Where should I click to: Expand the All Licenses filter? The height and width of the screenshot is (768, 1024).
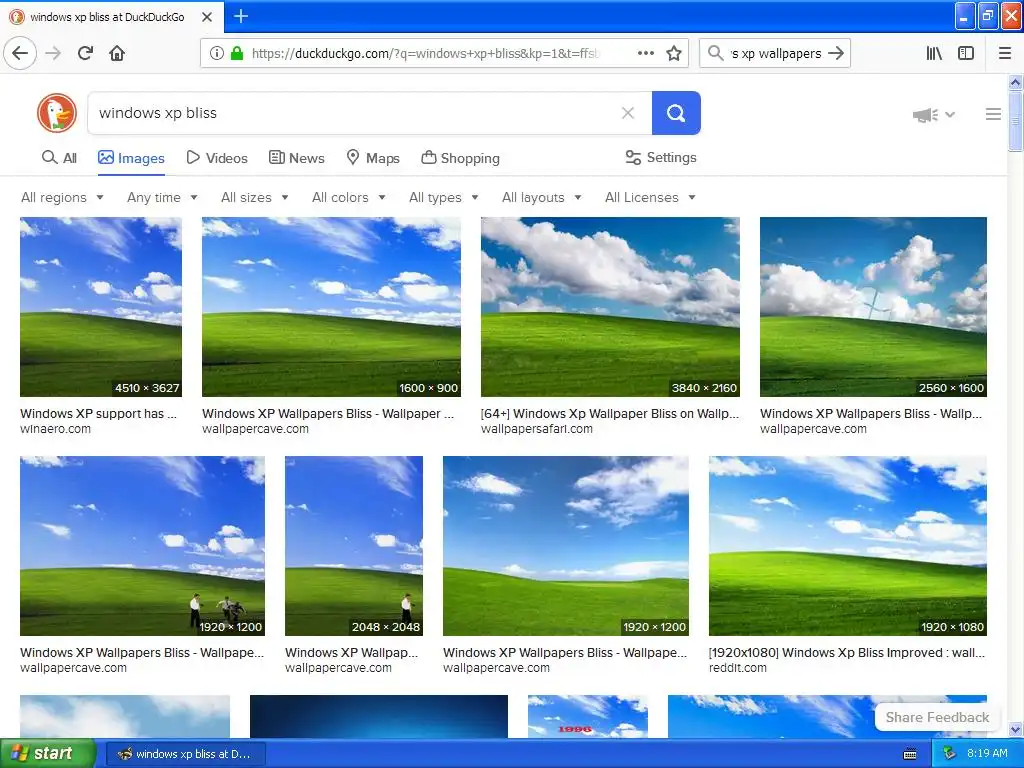point(650,197)
